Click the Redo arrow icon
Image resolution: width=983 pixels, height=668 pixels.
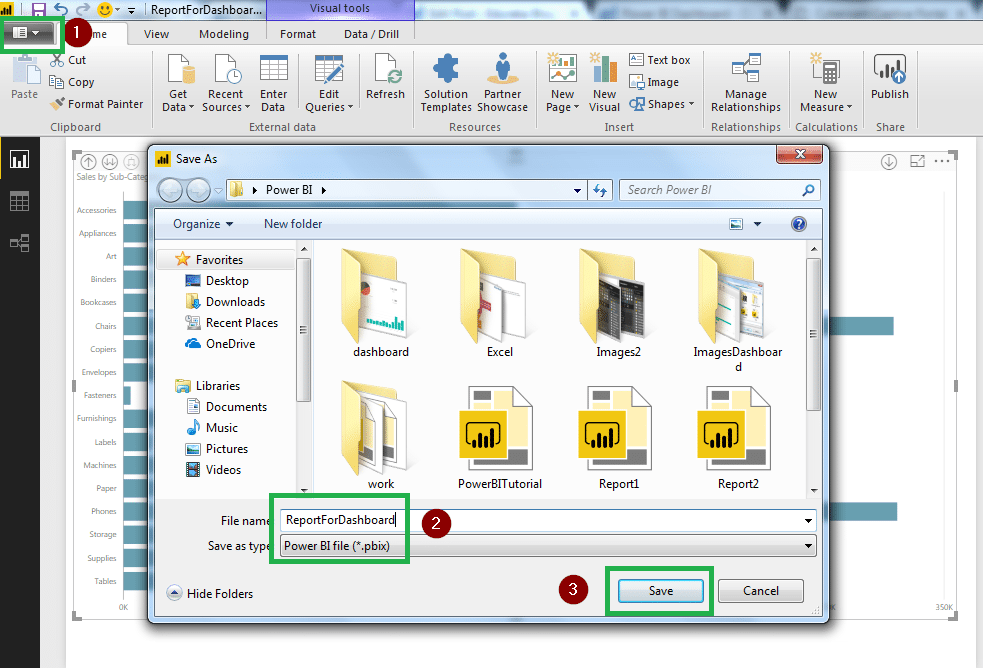[x=83, y=9]
